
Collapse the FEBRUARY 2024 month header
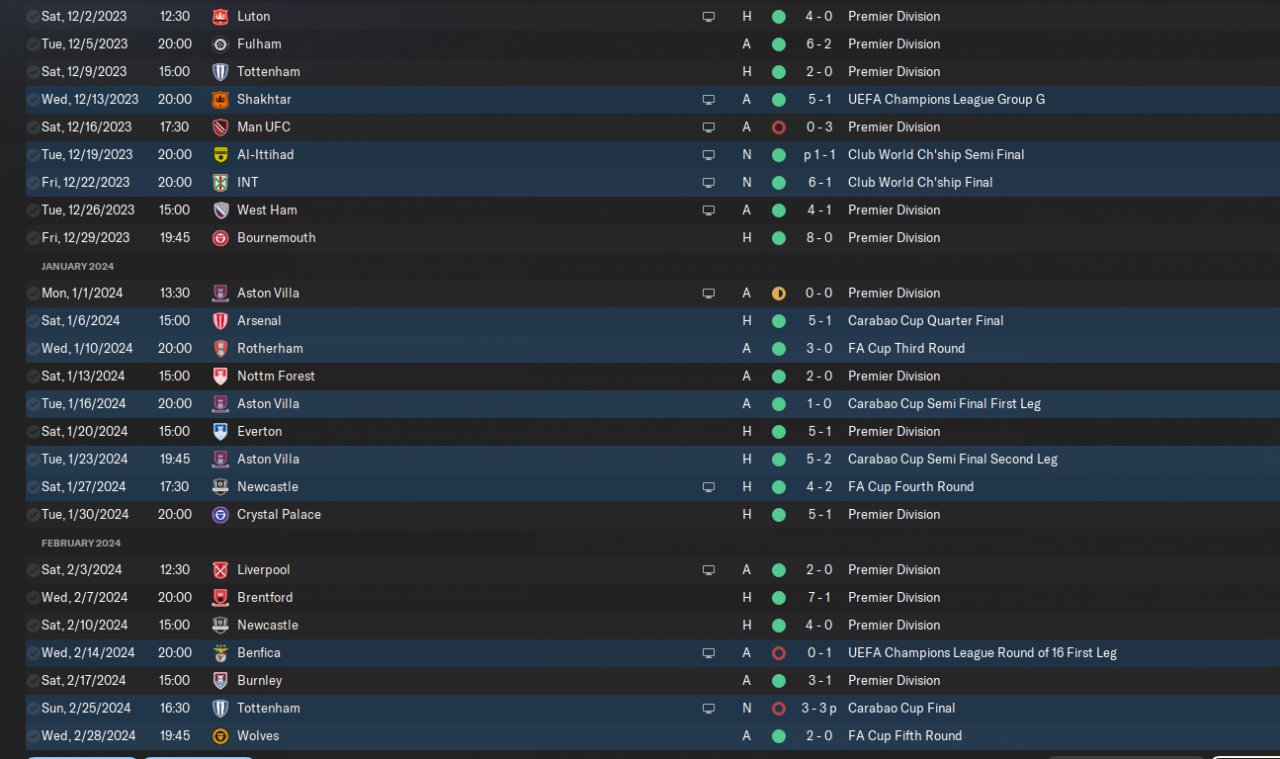(80, 543)
